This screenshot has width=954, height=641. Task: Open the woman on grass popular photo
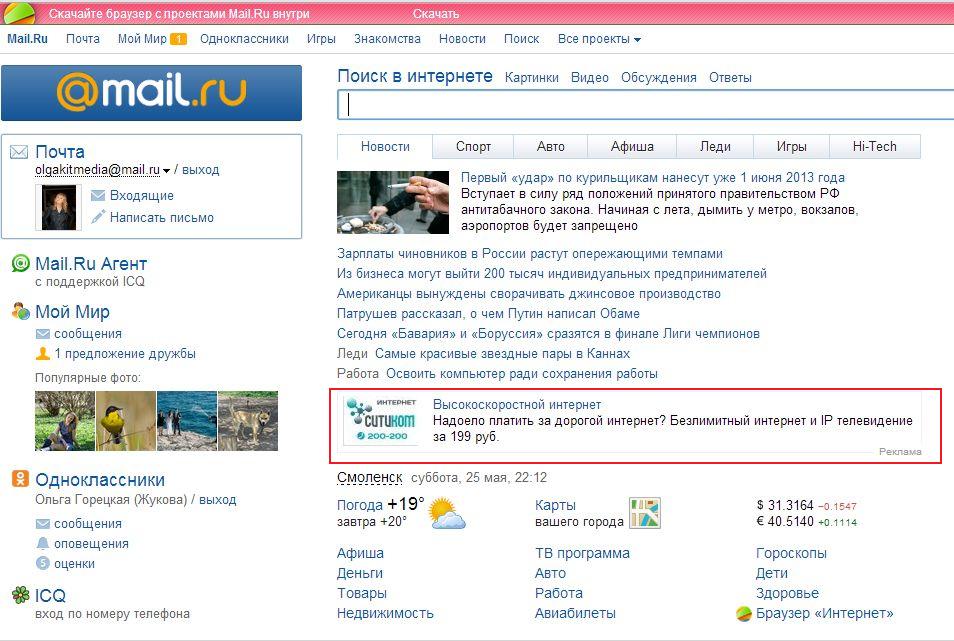tap(64, 421)
